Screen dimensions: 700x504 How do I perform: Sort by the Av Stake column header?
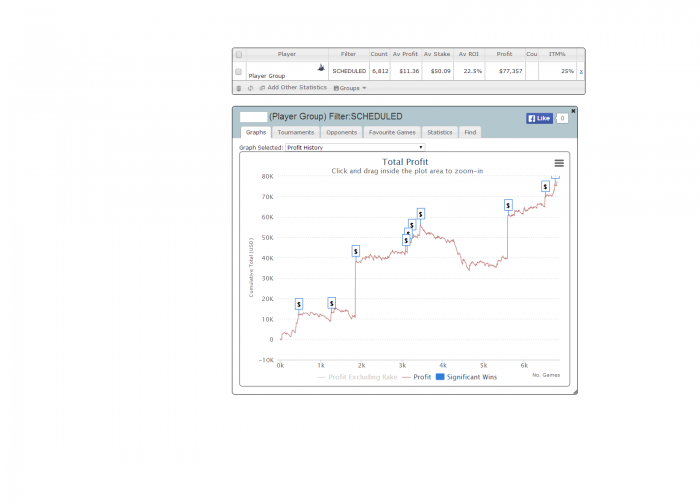(437, 54)
